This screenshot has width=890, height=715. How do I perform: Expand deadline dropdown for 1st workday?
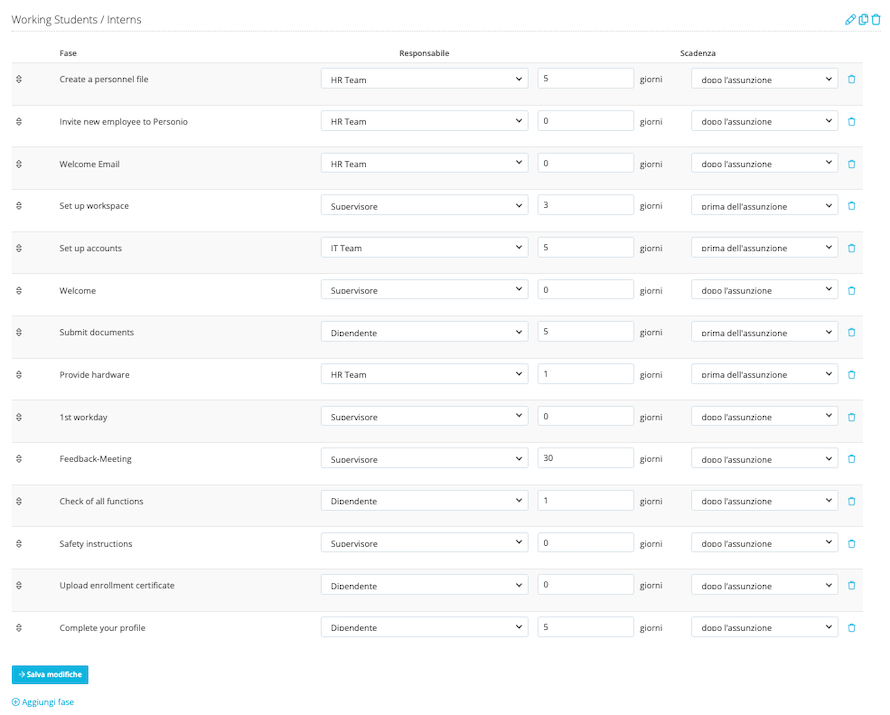[764, 417]
